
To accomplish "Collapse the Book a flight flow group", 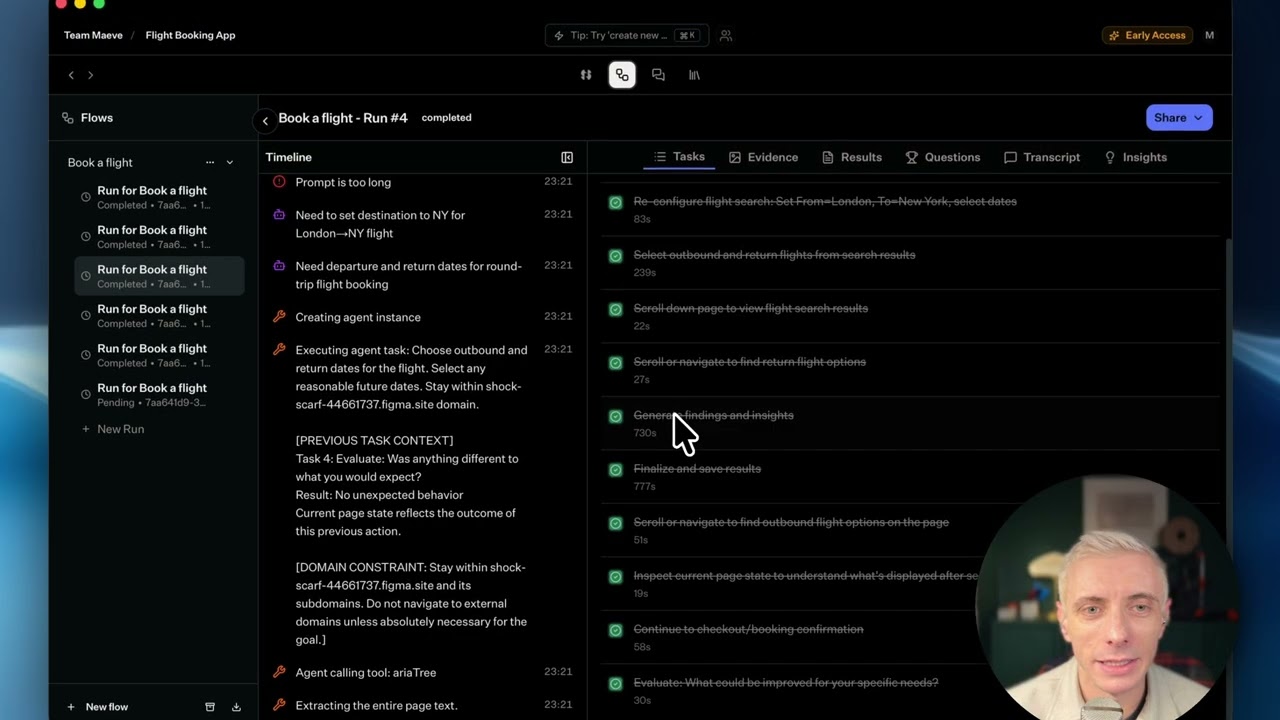I will [x=230, y=162].
